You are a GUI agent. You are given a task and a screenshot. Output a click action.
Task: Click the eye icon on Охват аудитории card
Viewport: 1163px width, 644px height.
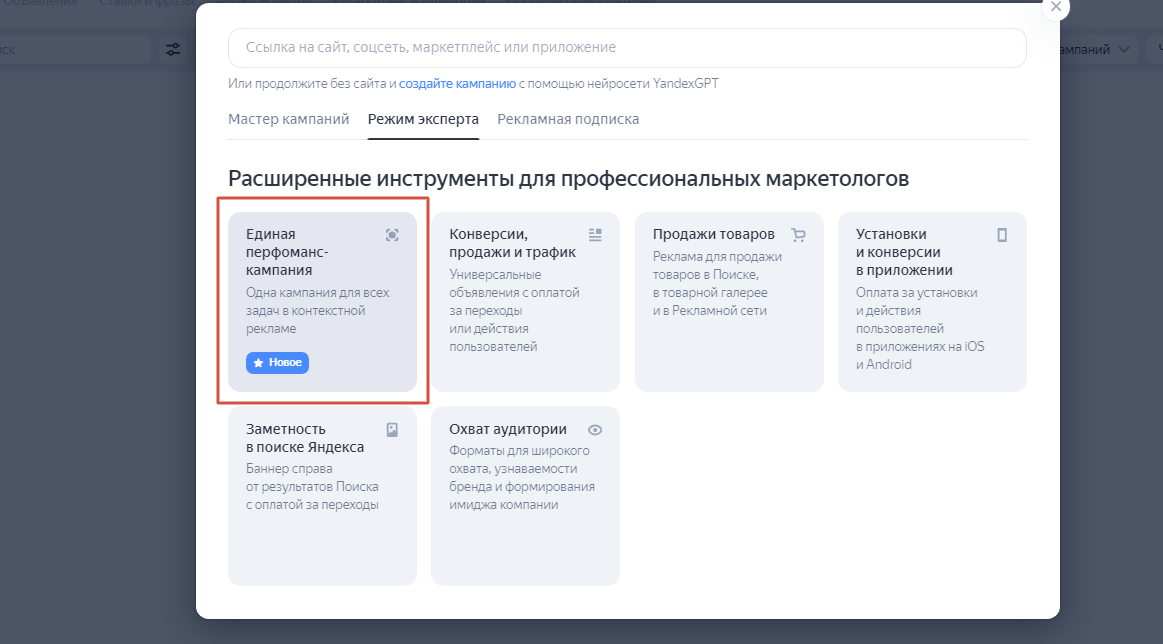click(595, 430)
